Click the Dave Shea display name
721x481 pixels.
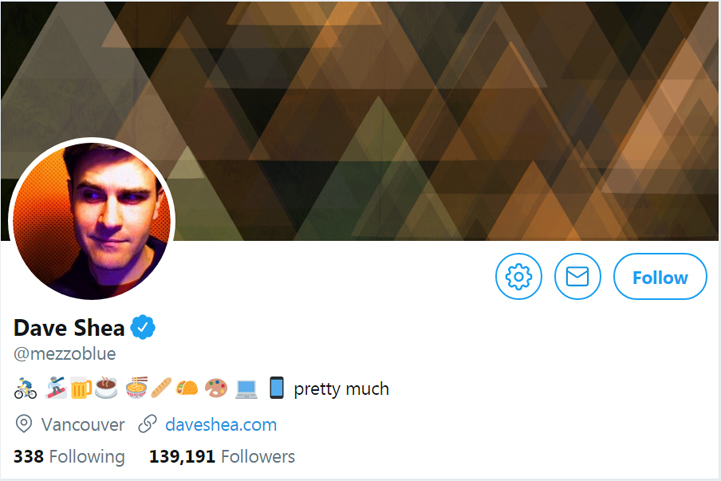(69, 328)
